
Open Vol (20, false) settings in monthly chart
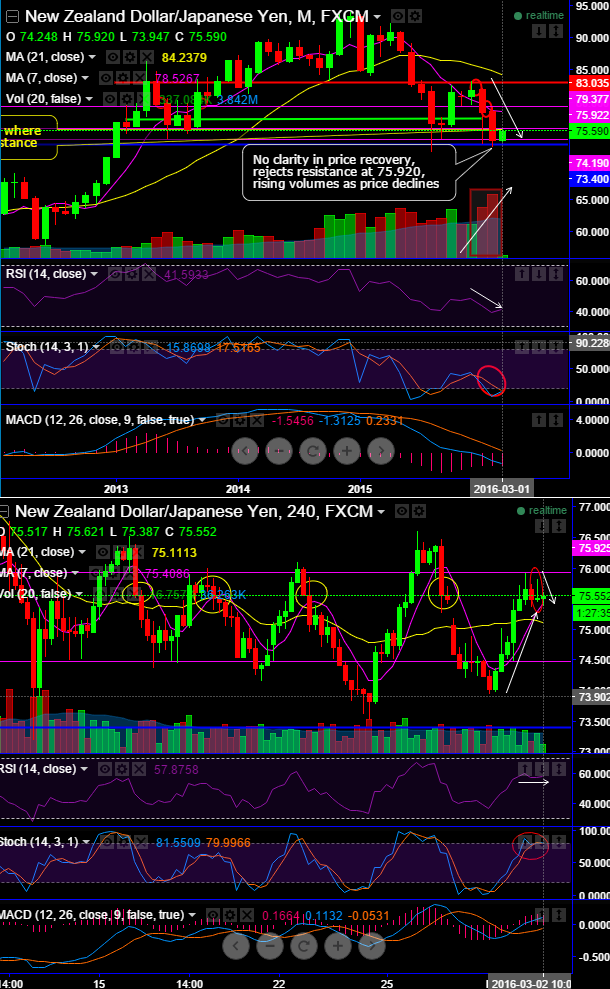click(127, 99)
